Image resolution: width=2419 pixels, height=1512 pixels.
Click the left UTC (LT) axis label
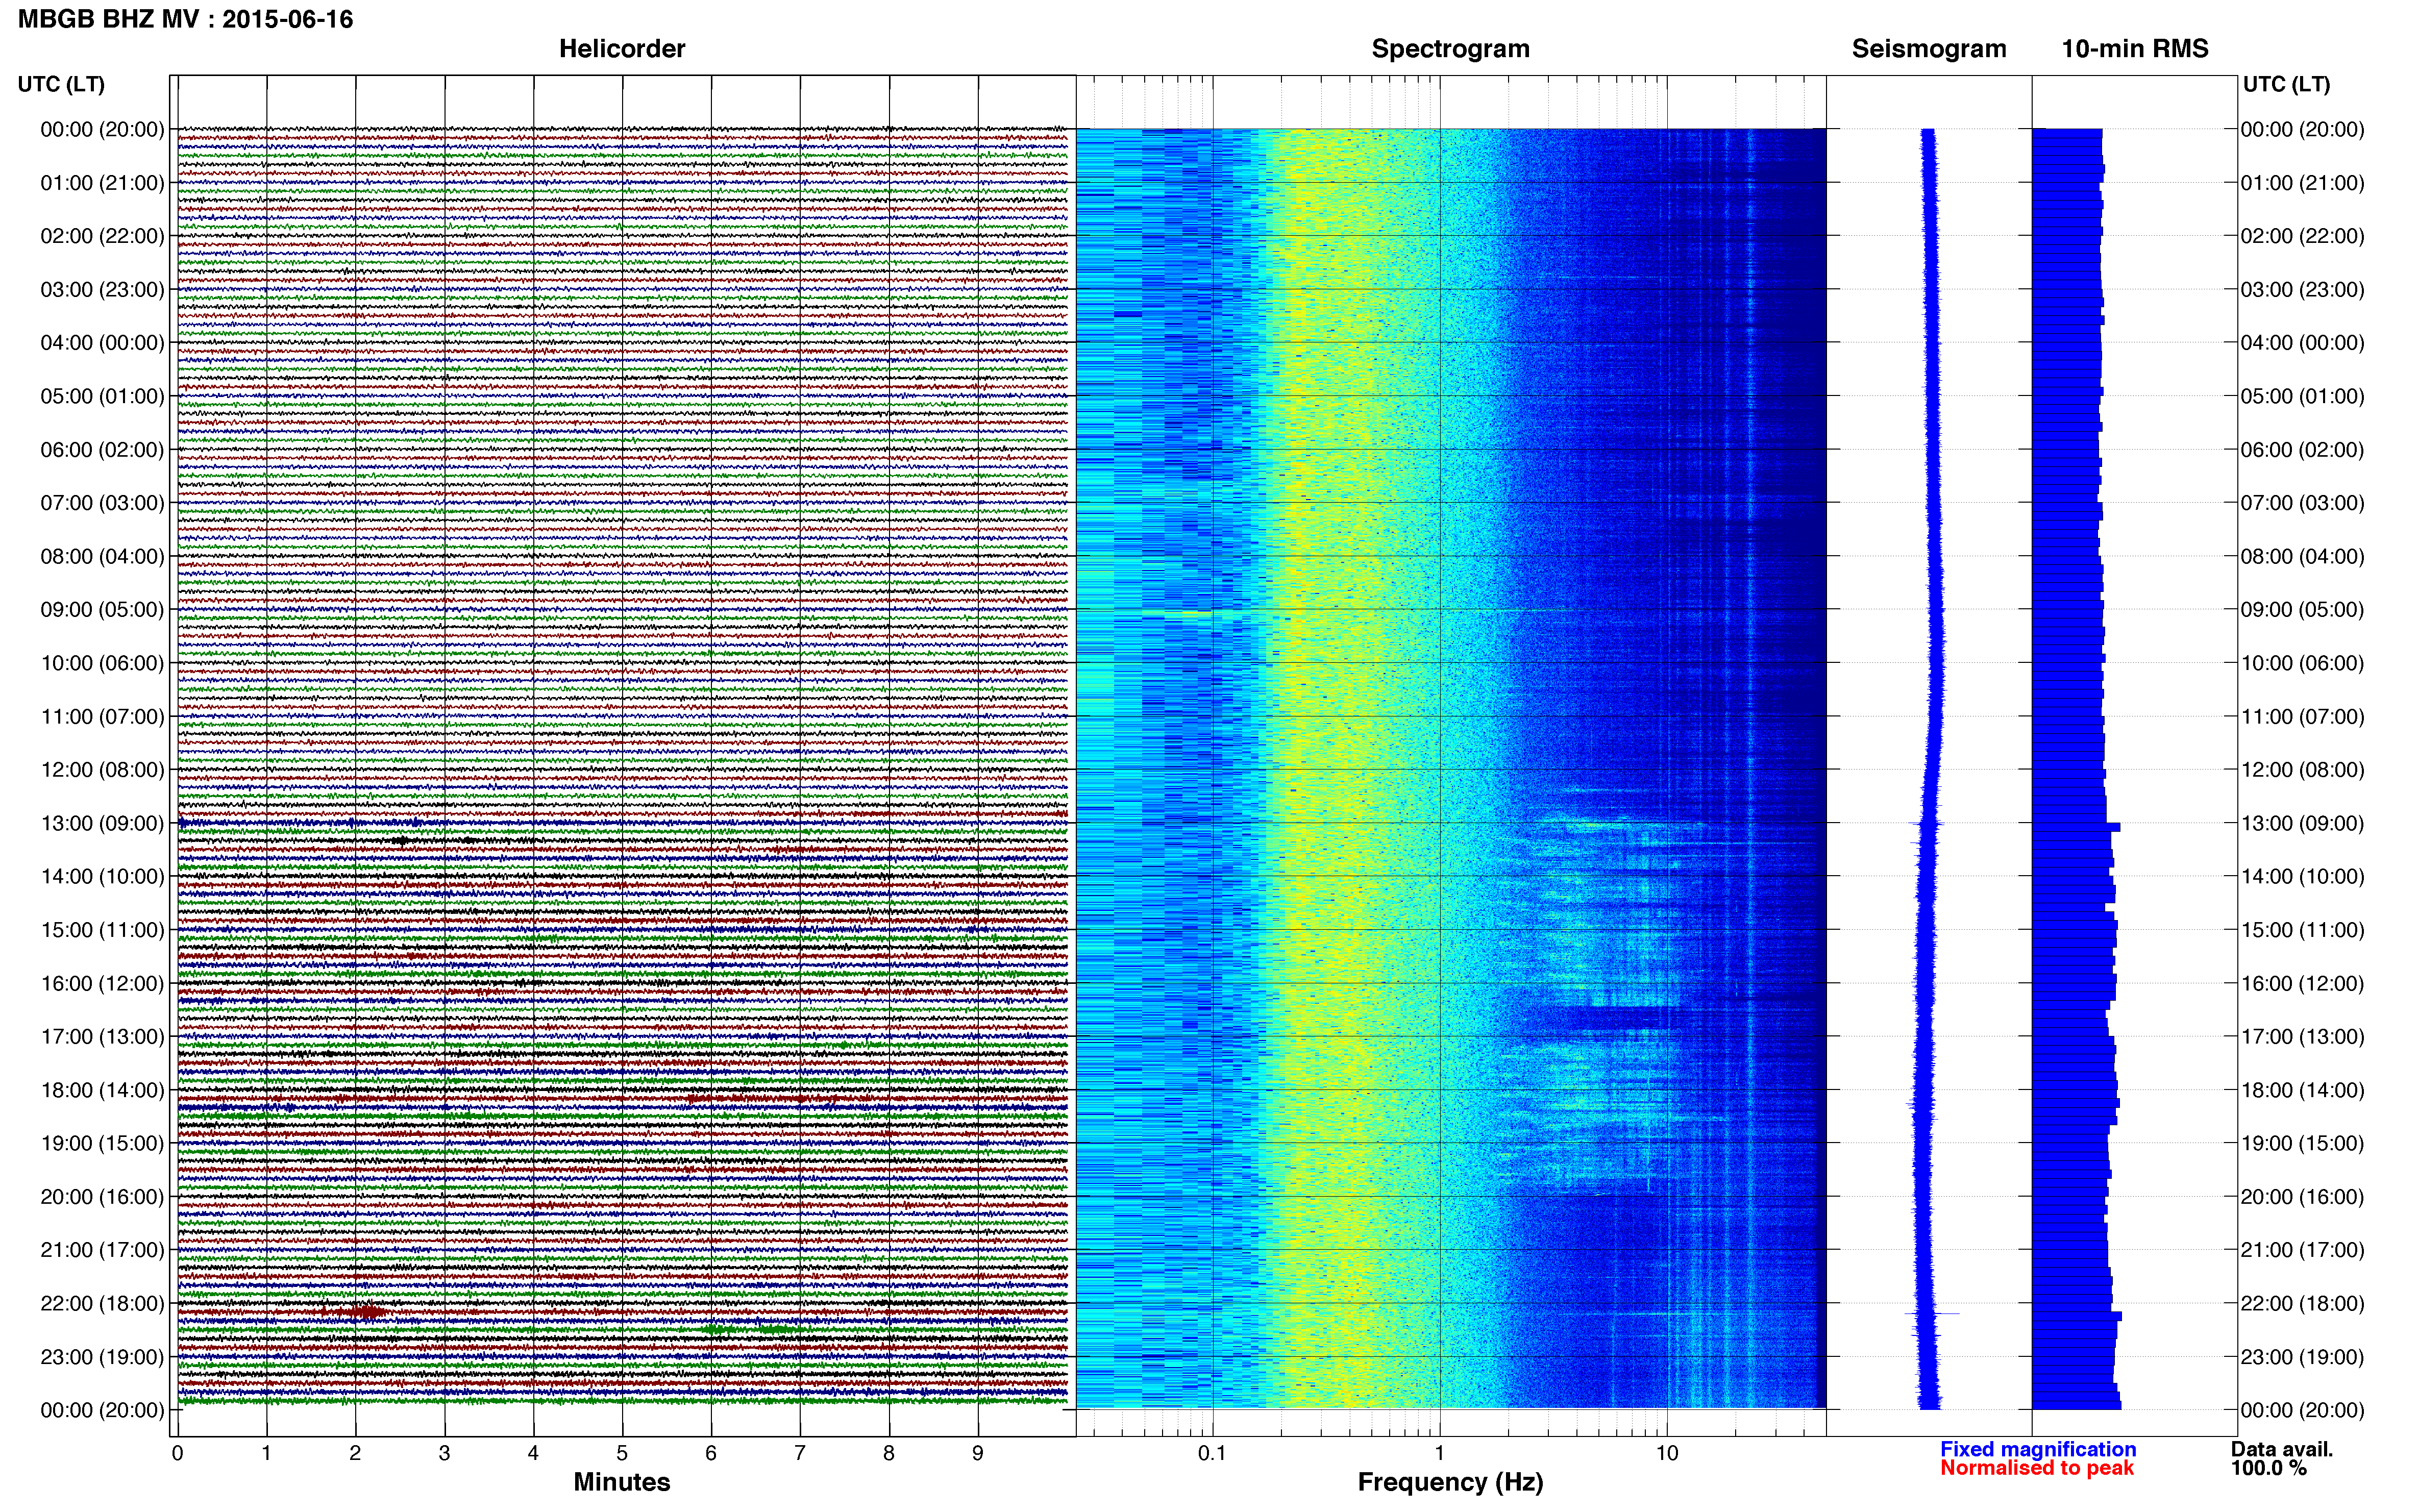point(61,84)
